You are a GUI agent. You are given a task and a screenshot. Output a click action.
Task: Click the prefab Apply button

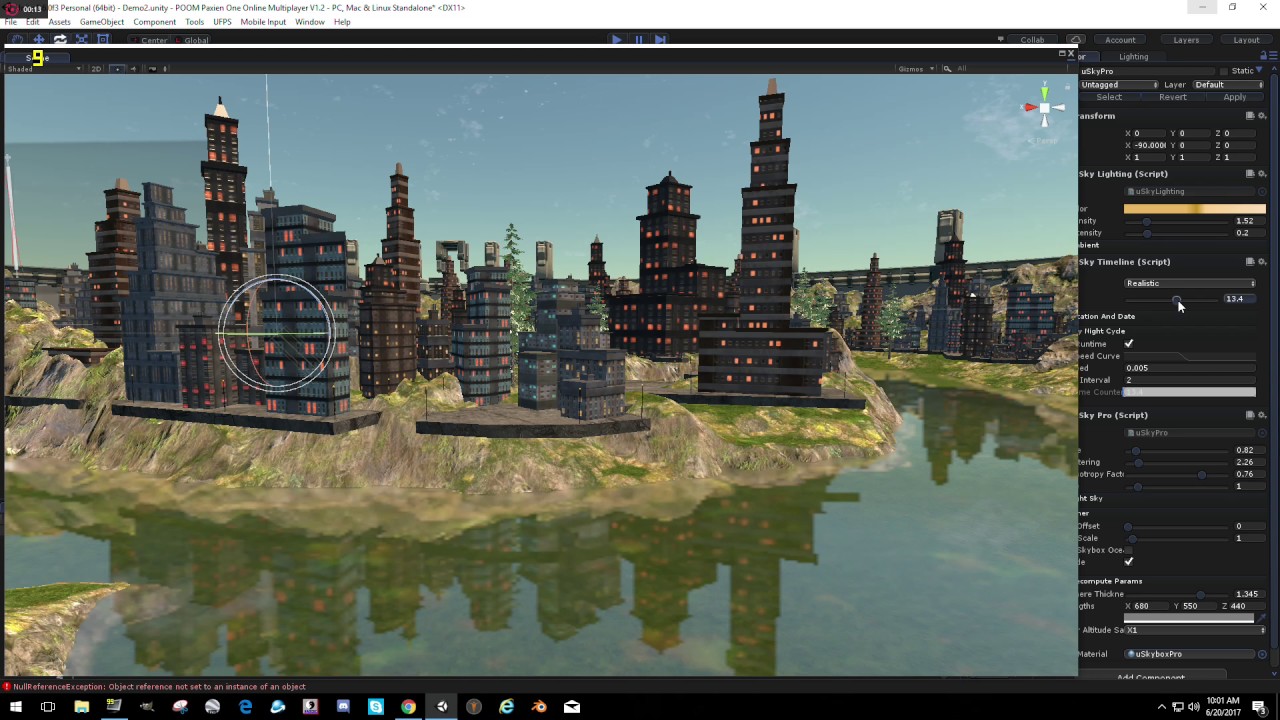point(1235,97)
